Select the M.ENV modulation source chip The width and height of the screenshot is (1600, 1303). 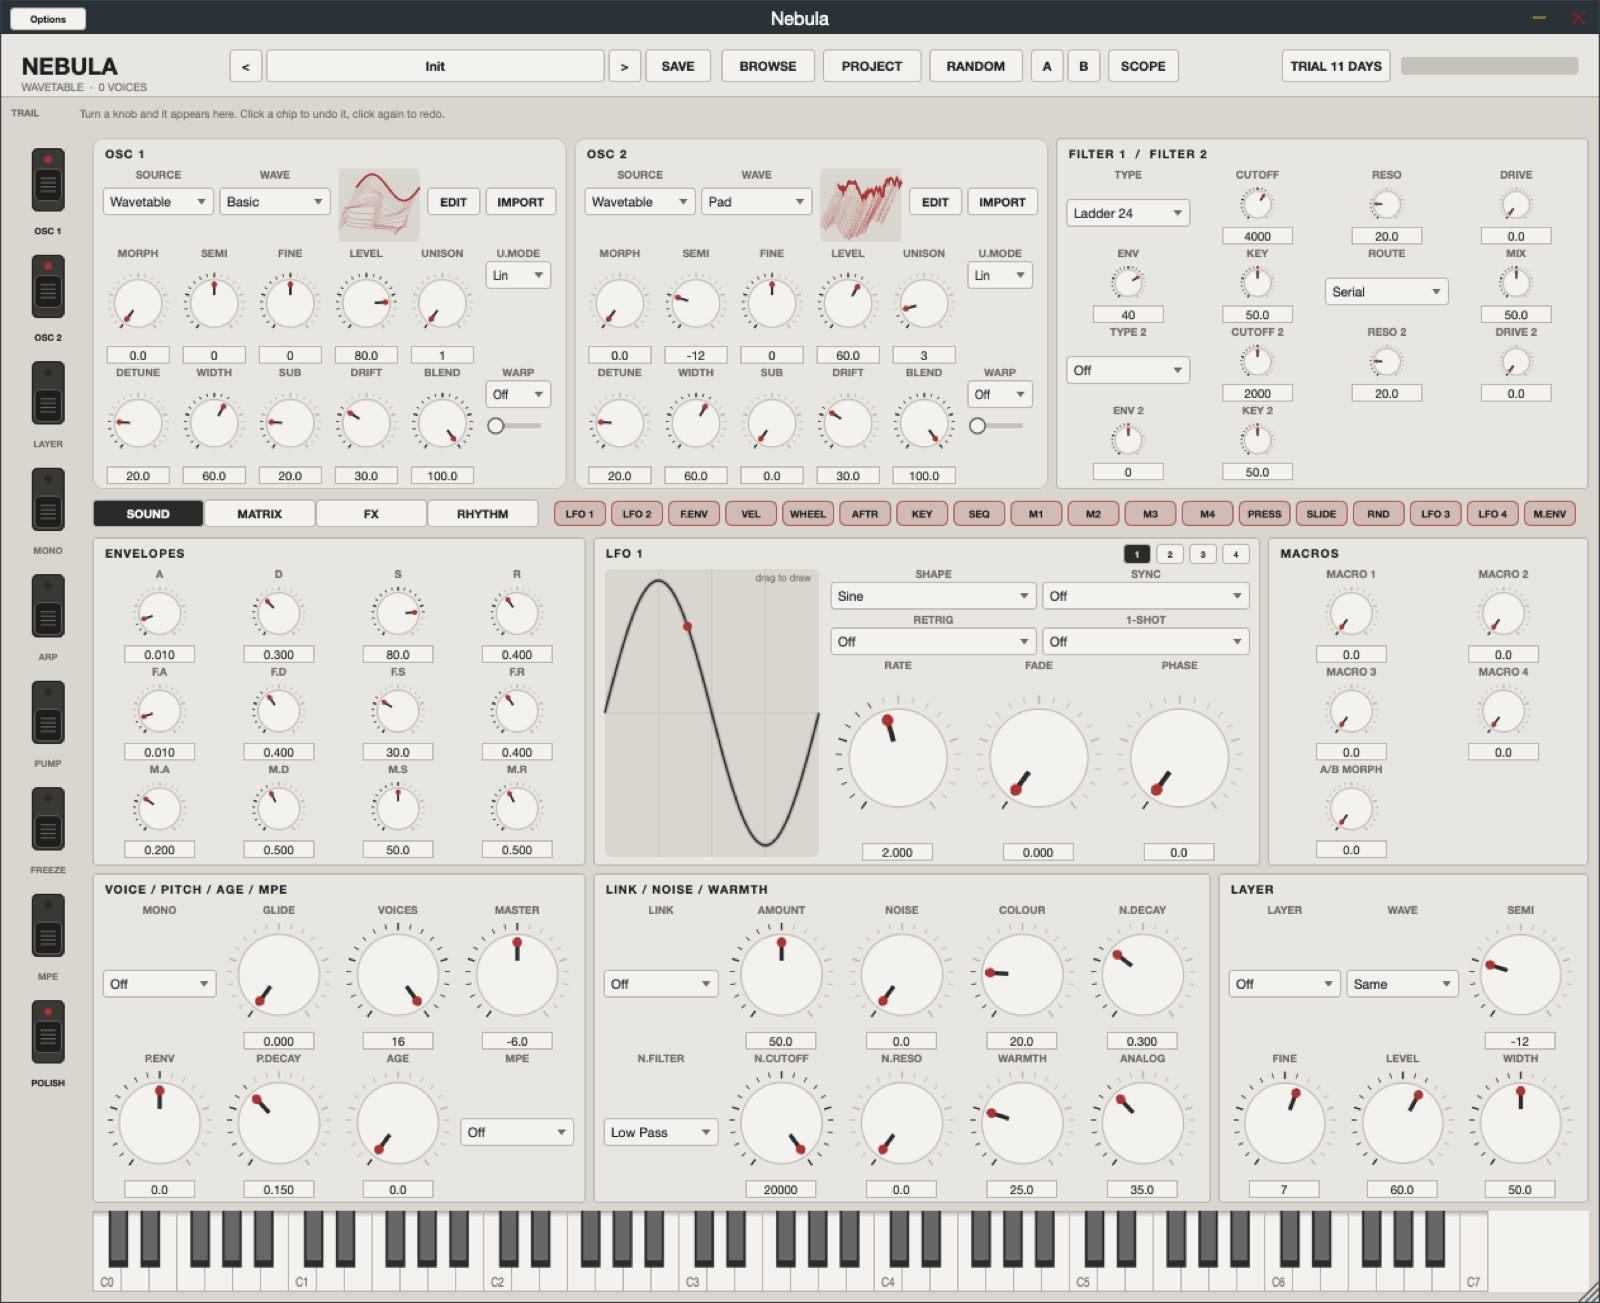(x=1550, y=514)
